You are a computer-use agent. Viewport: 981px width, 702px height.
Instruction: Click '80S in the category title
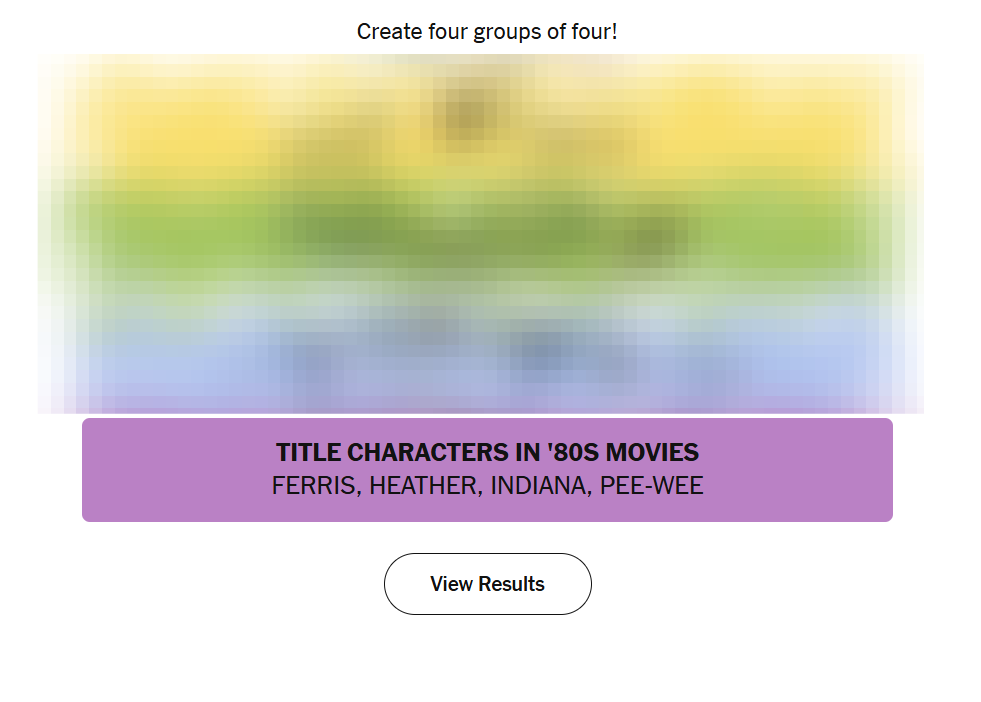coord(573,453)
